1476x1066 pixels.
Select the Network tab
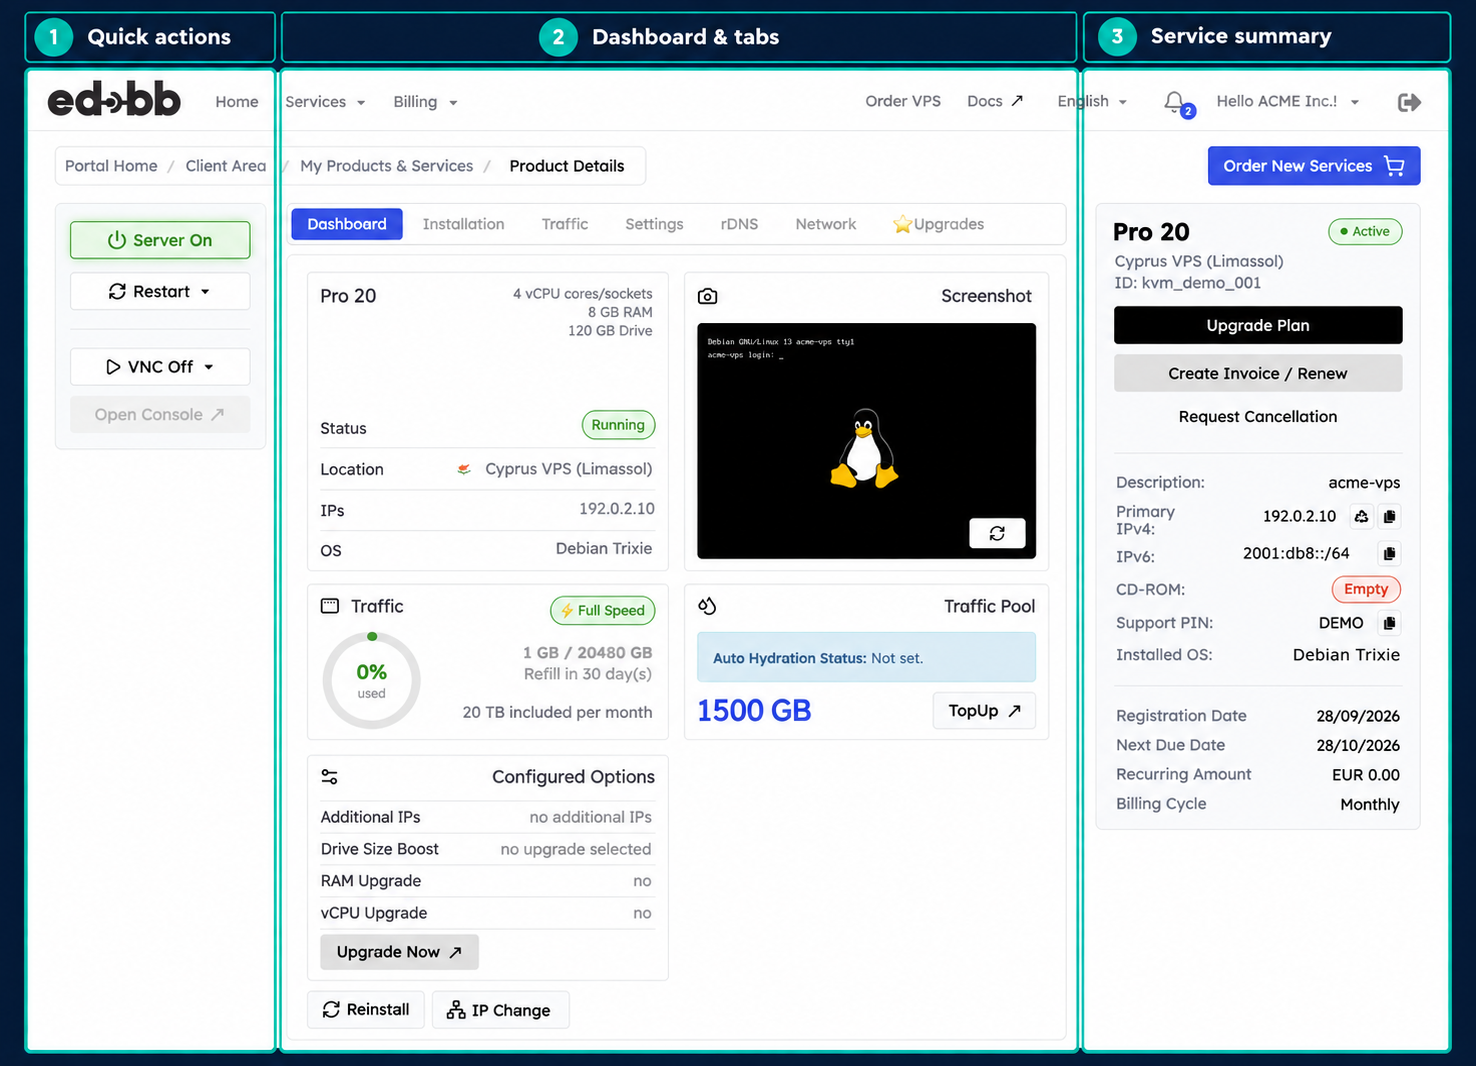click(826, 224)
